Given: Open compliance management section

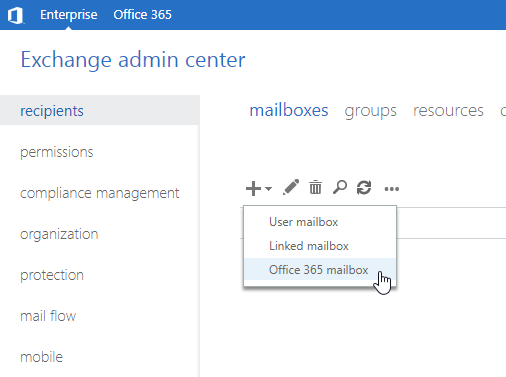Looking at the screenshot, I should 100,193.
